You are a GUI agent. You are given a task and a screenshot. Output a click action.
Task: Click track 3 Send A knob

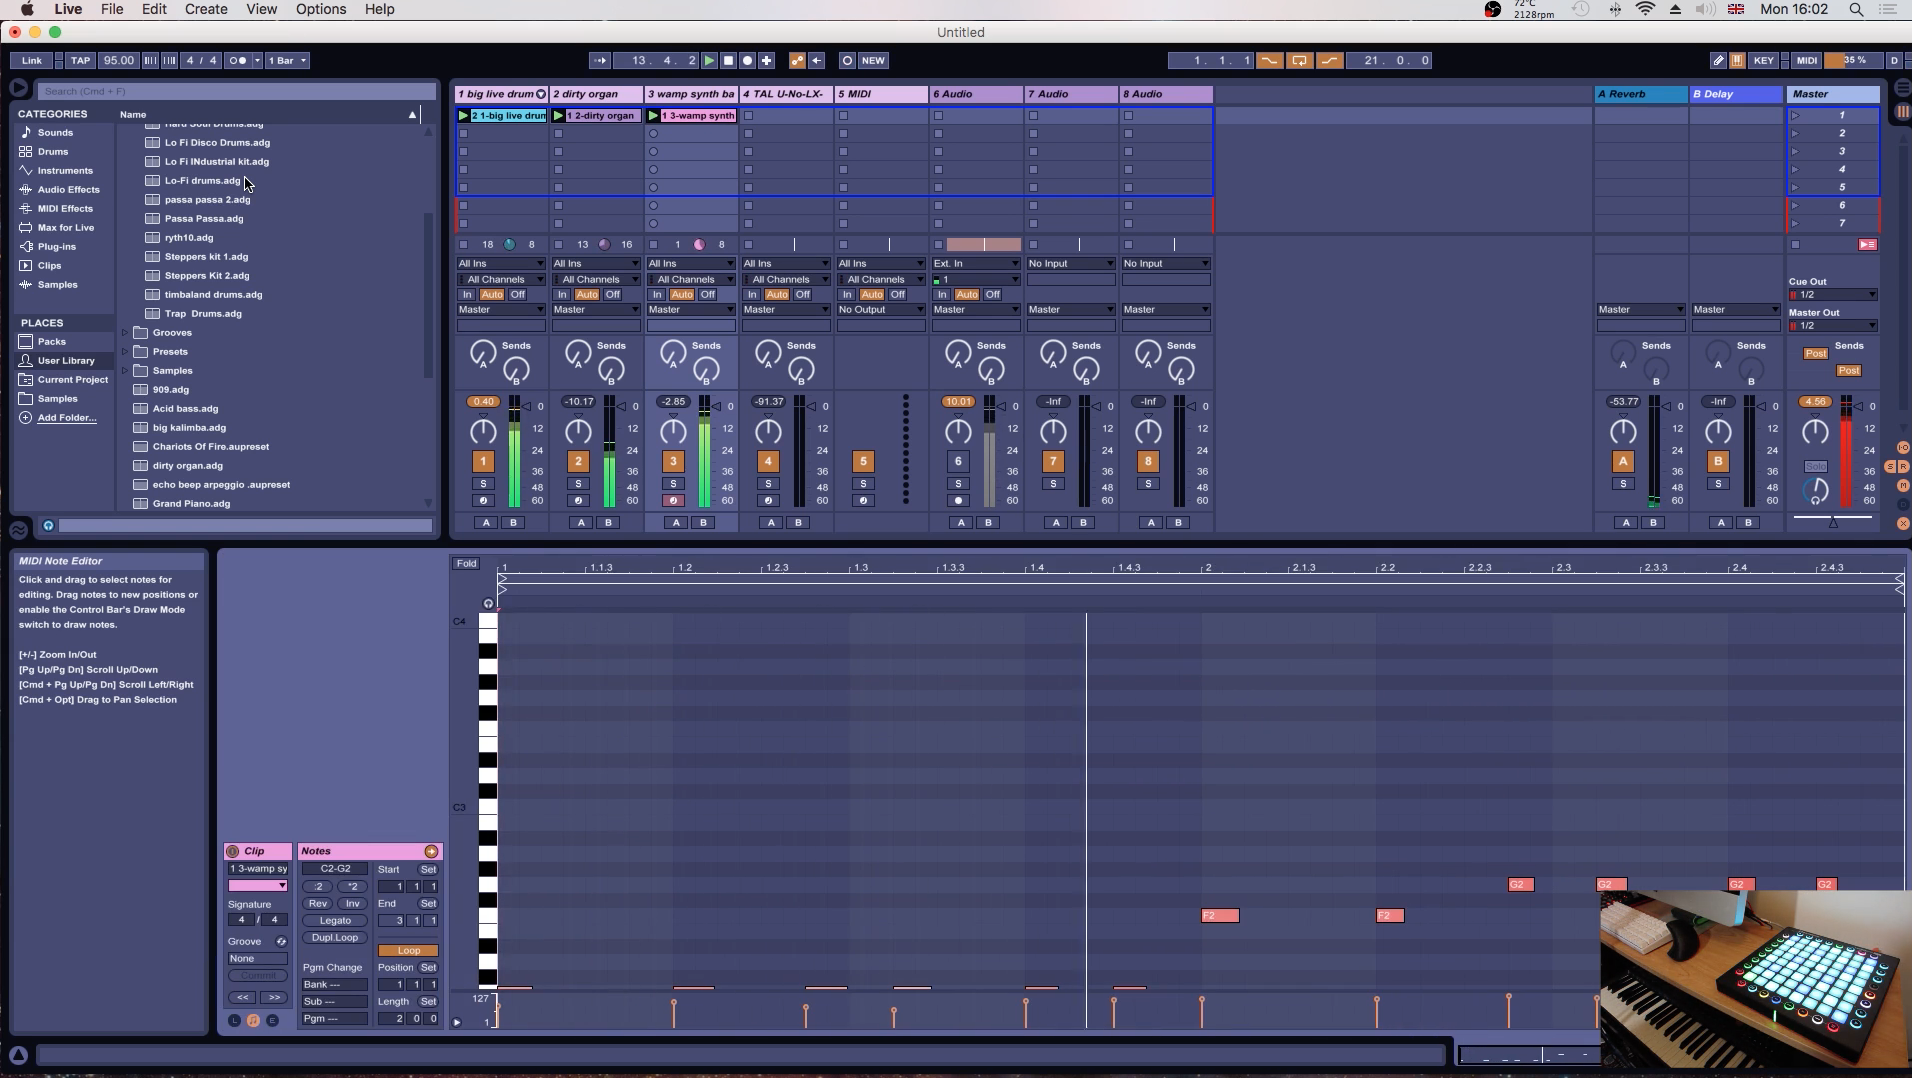673,352
